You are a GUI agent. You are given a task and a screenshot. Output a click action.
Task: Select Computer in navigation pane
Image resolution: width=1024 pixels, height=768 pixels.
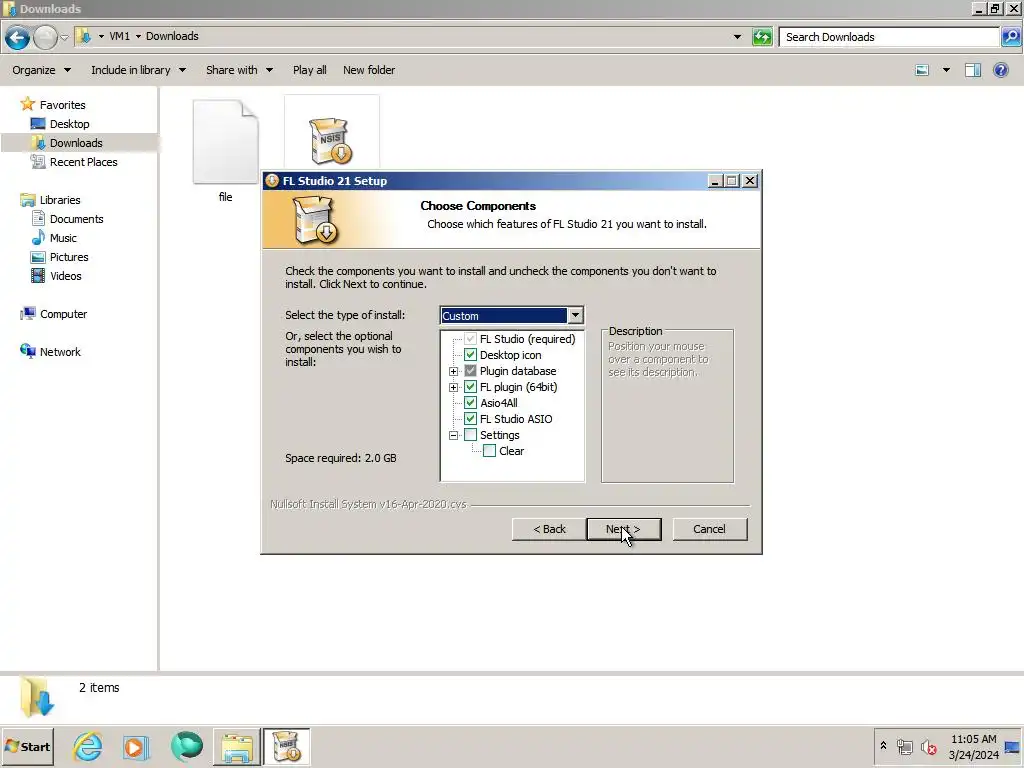(x=63, y=313)
